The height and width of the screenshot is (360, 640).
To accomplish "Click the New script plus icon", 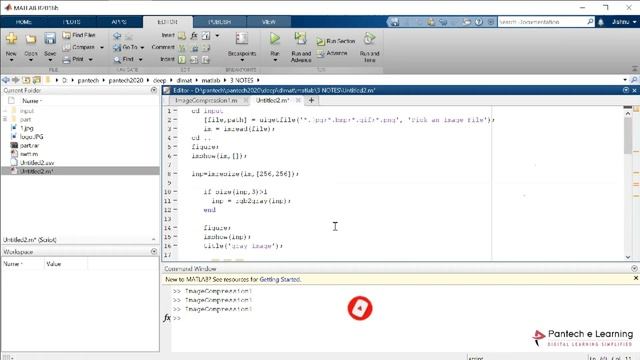I will tap(11, 39).
